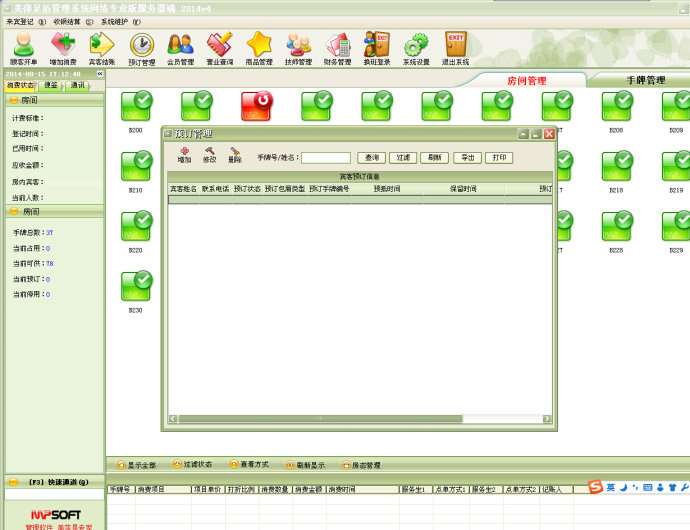Select 消费状态 tab in left panel
This screenshot has width=690, height=530.
(20, 85)
